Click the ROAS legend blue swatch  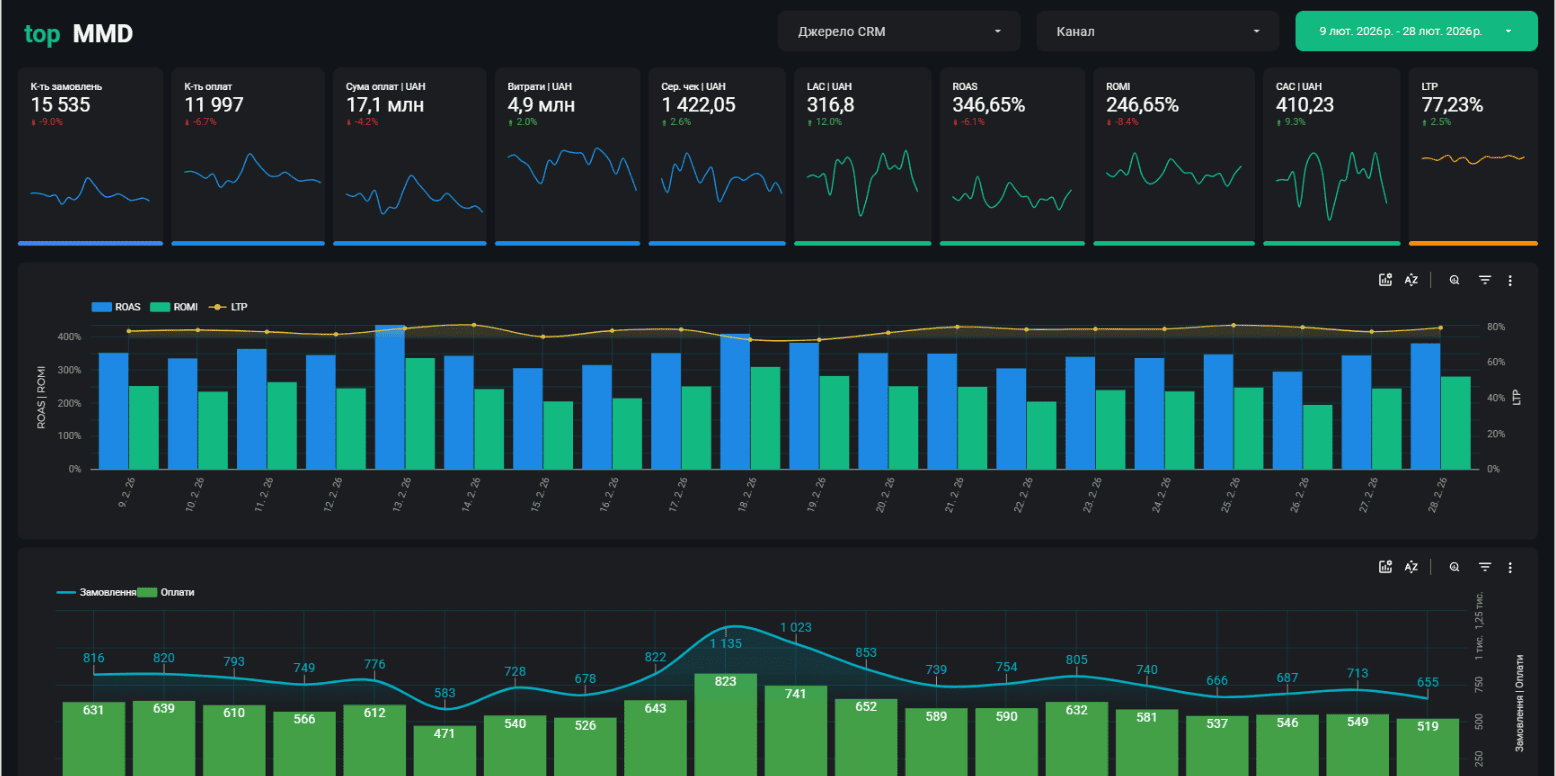point(101,307)
